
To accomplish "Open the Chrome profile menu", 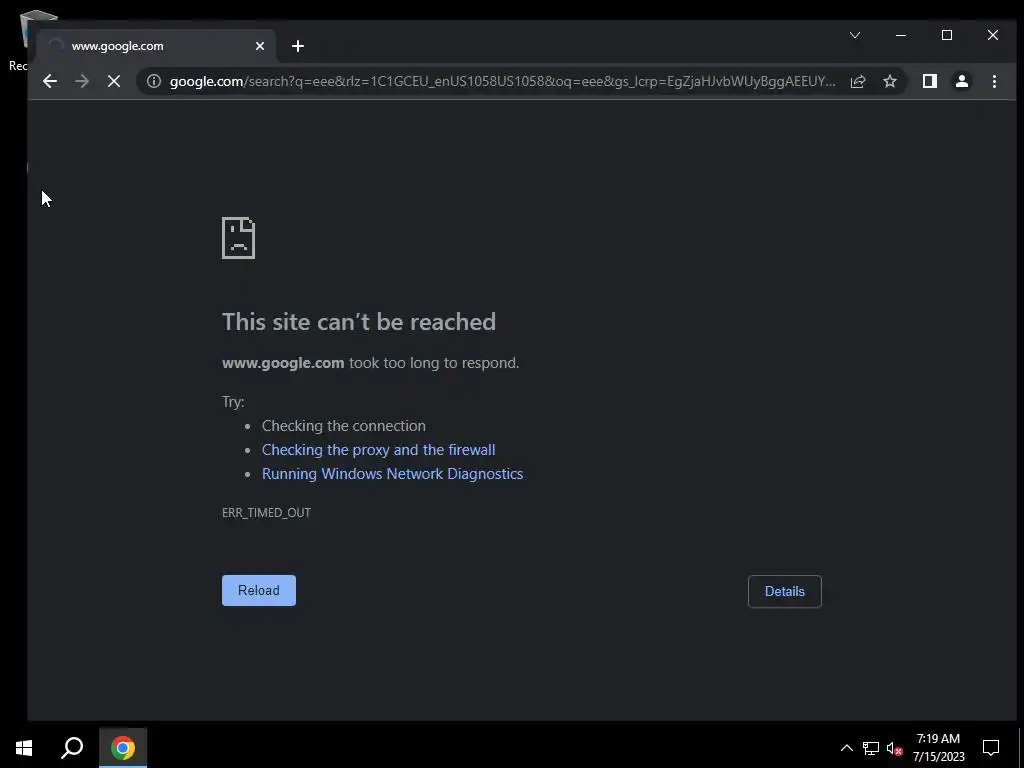I will 961,81.
